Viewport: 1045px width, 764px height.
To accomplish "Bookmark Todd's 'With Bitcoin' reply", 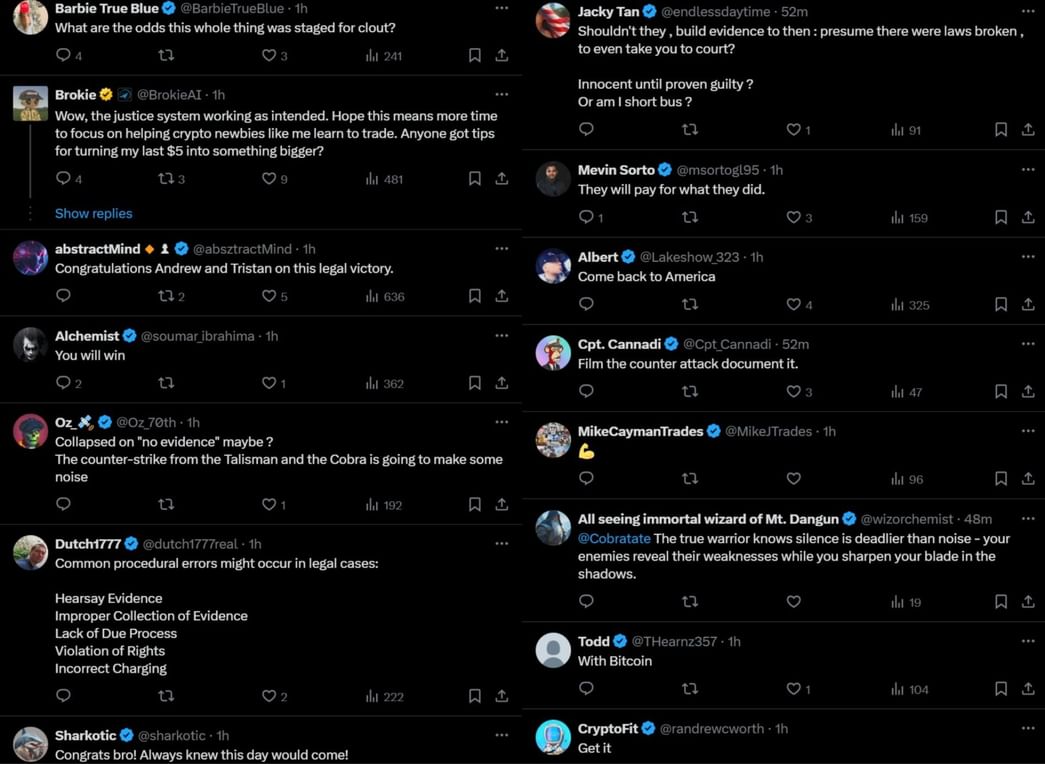I will [1000, 689].
